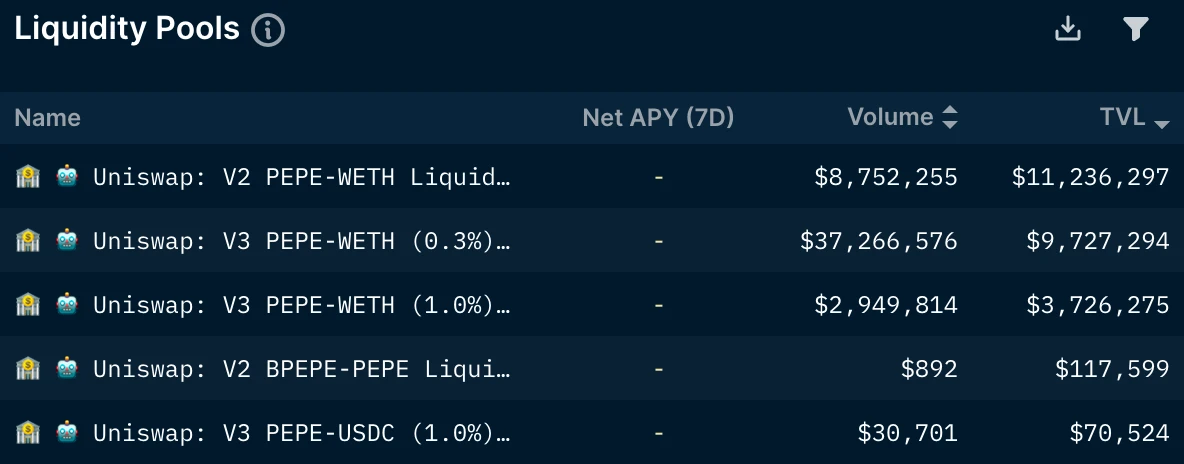Sort pools using Volume sort arrows
Screen dimensions: 1184x464
tap(950, 117)
